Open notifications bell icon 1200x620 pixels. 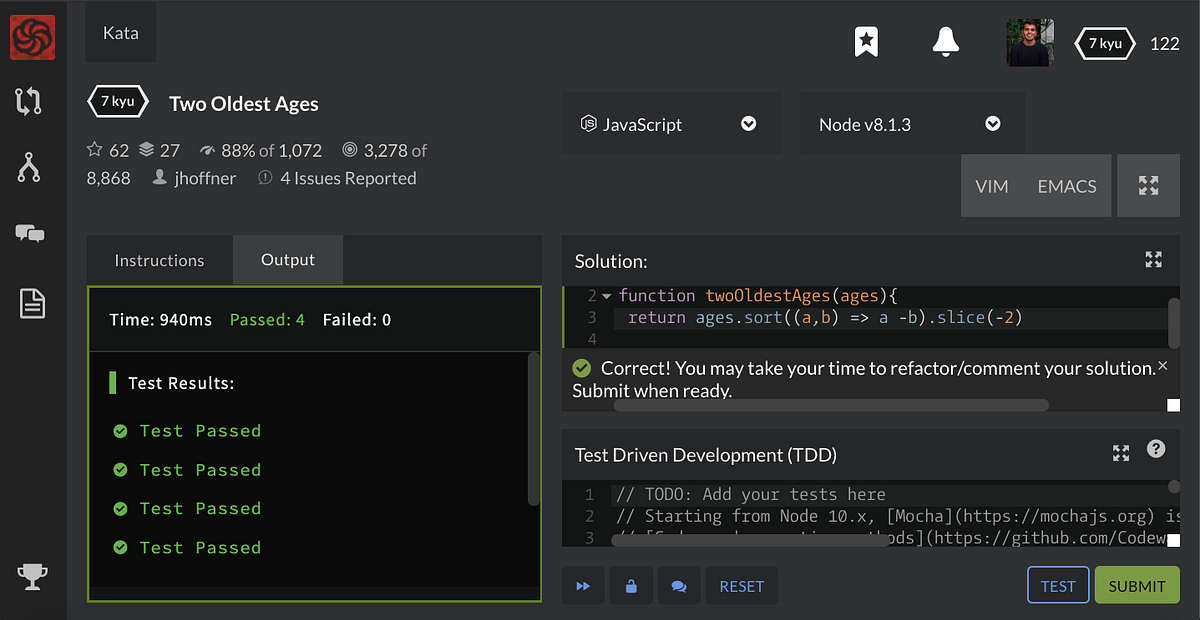945,42
